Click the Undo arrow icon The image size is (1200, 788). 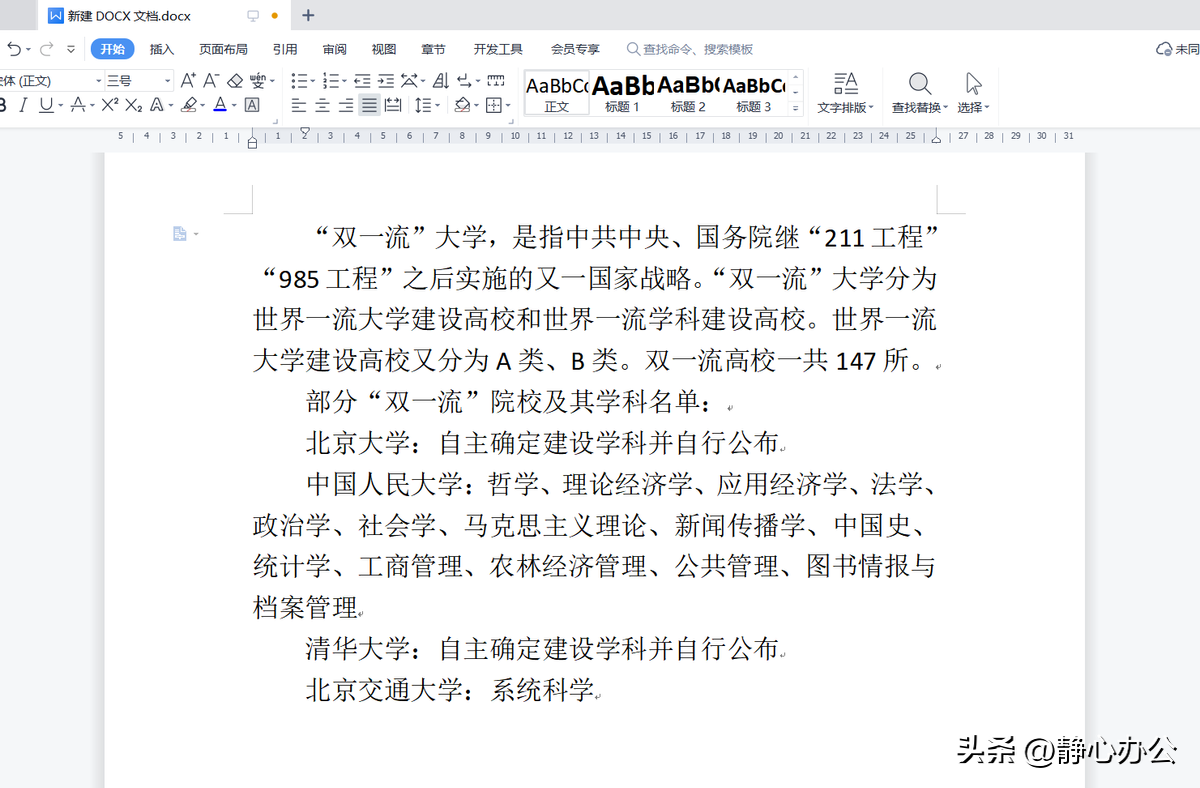pyautogui.click(x=14, y=49)
